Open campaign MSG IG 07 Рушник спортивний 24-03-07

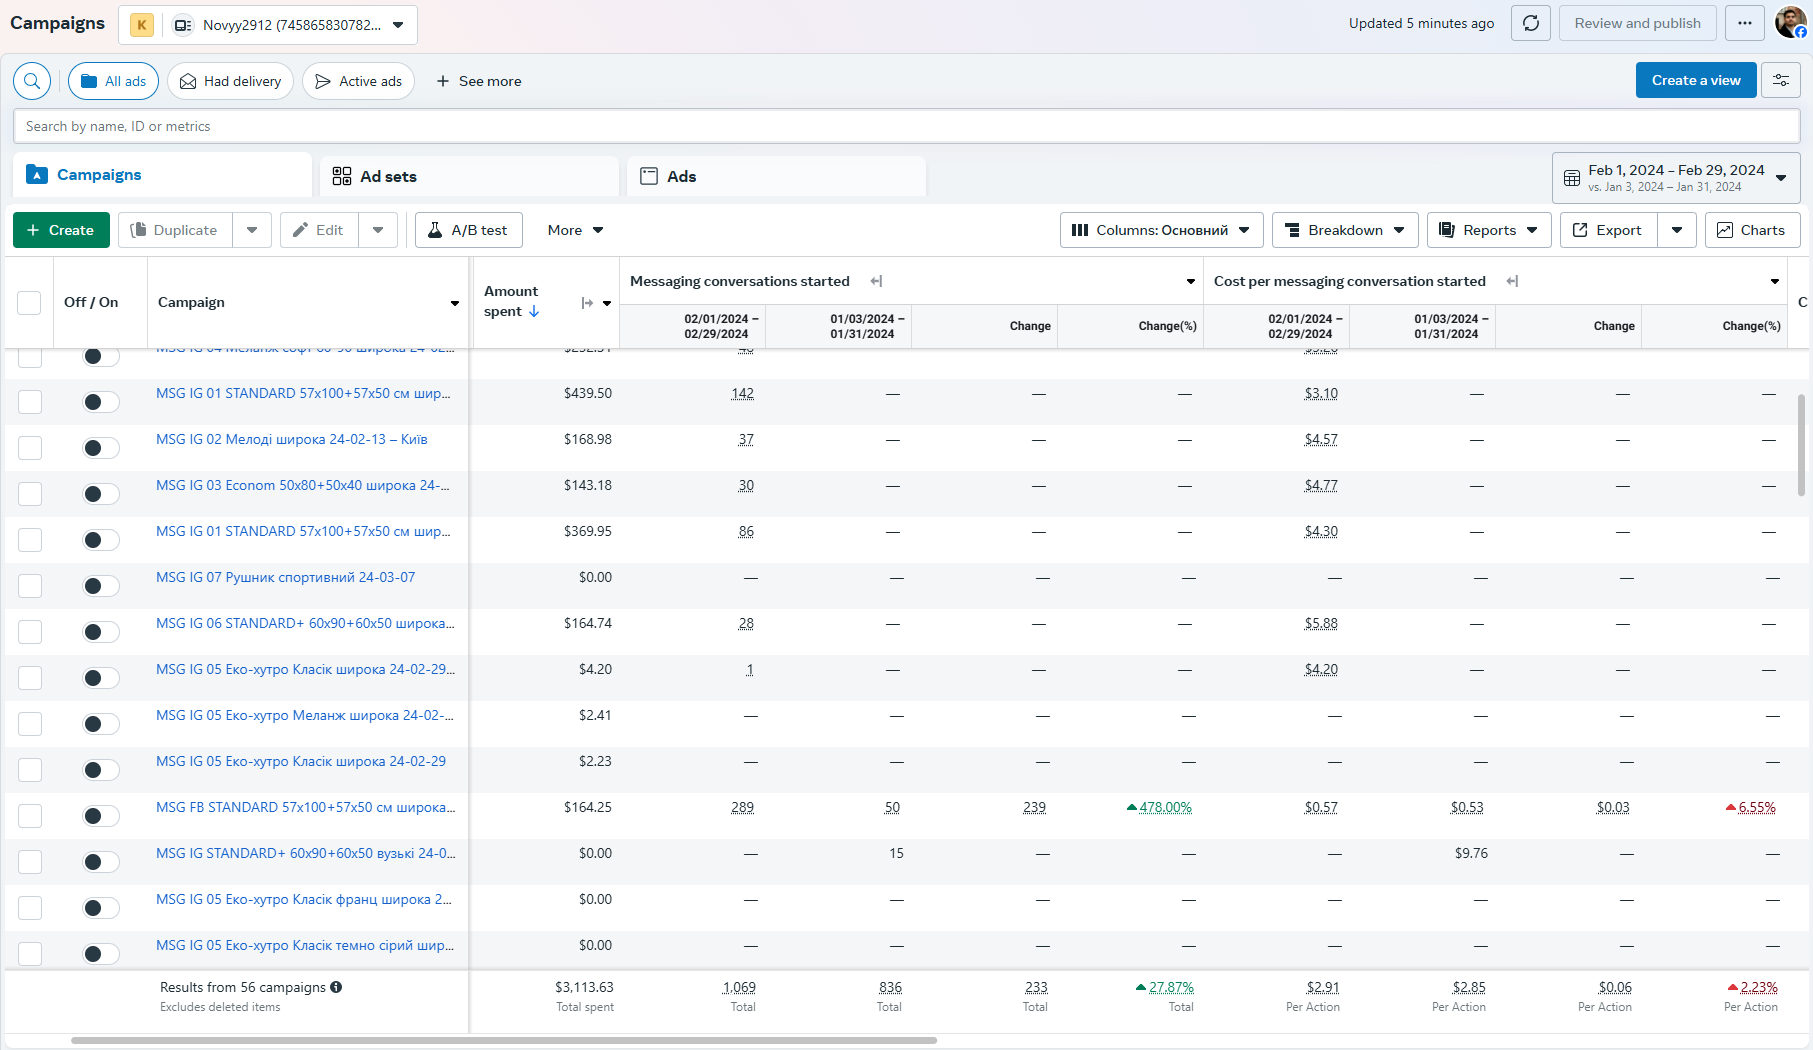285,577
